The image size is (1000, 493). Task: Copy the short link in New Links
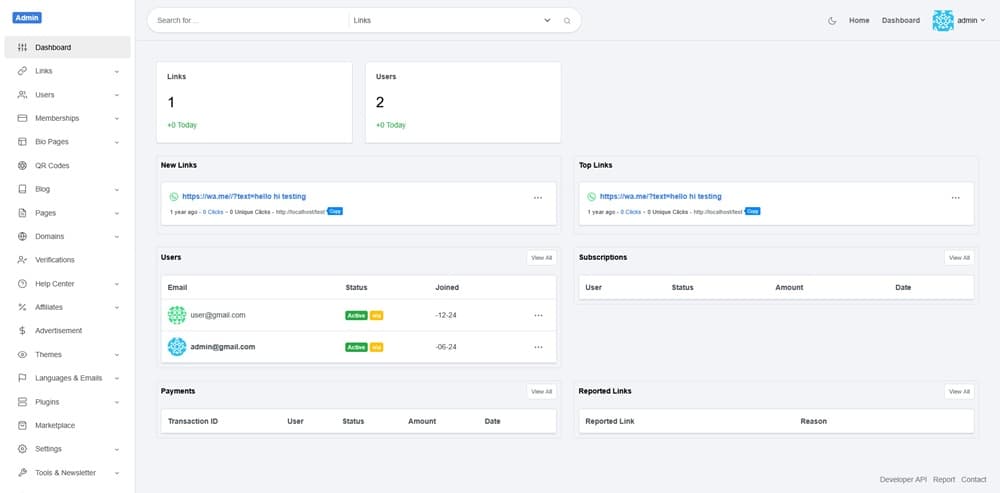(x=335, y=211)
